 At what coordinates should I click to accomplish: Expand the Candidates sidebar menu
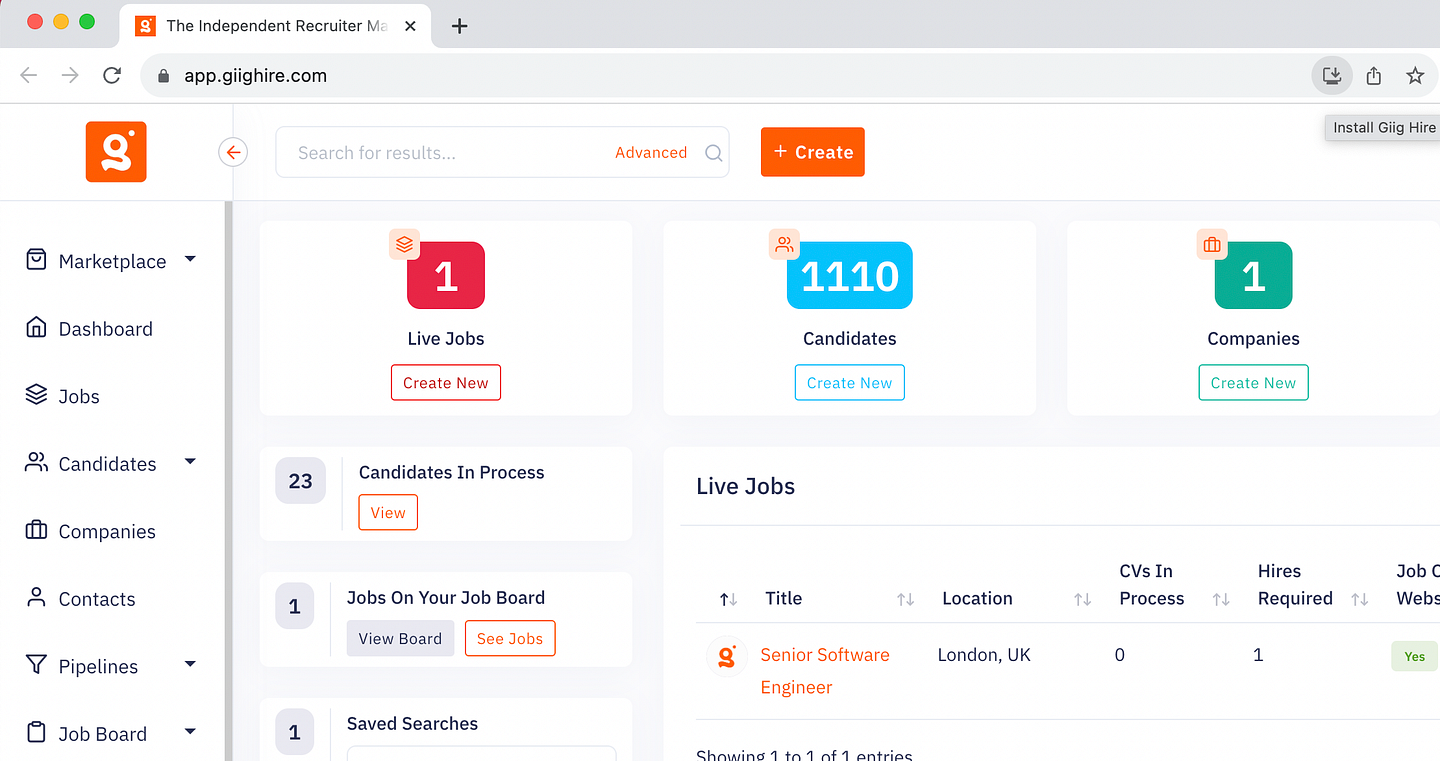190,462
